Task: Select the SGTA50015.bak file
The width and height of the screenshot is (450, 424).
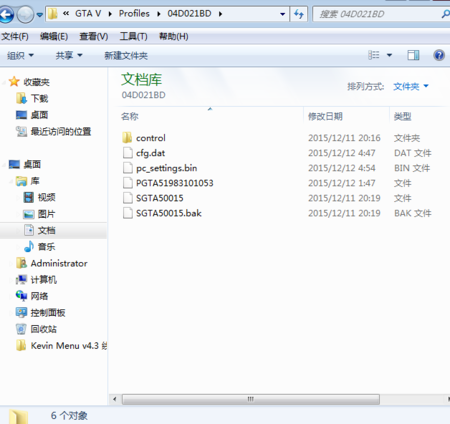Action: [x=169, y=213]
